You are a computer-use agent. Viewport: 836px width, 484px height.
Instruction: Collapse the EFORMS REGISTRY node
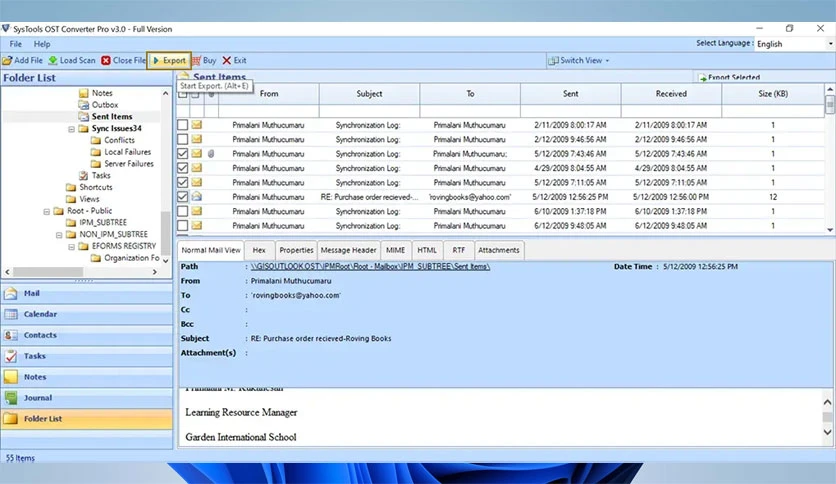point(71,247)
